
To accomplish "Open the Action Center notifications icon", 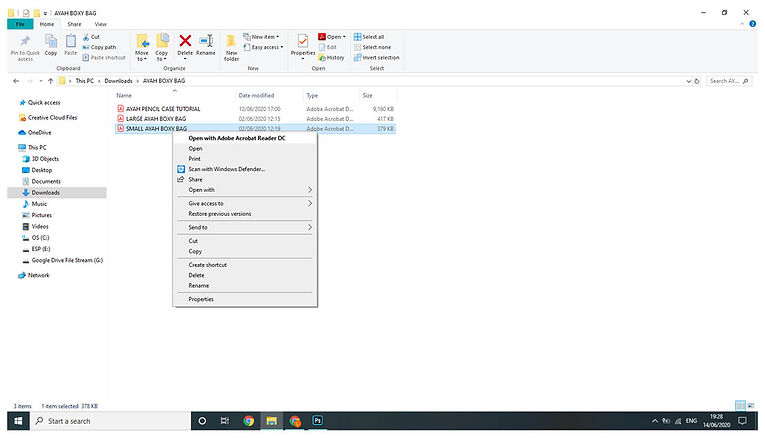I will click(x=743, y=421).
